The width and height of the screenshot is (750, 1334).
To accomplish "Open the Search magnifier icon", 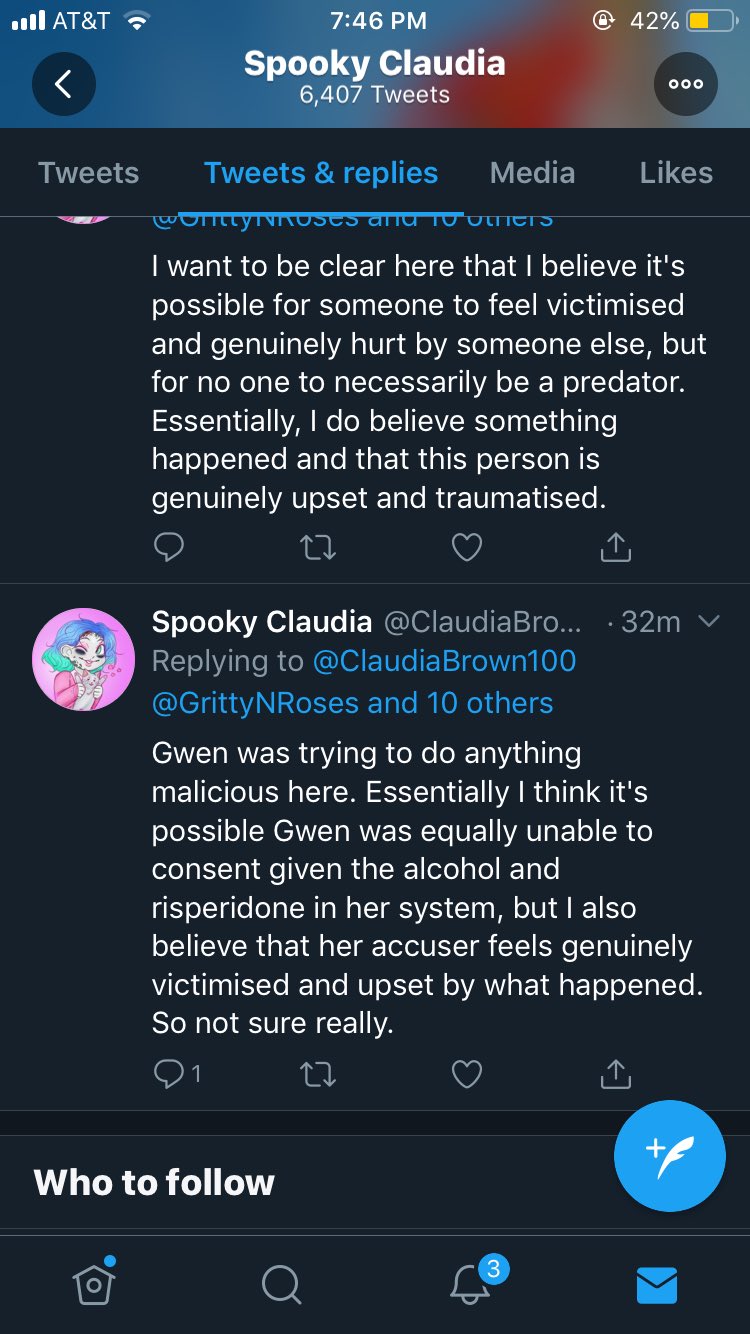I will [x=281, y=1284].
